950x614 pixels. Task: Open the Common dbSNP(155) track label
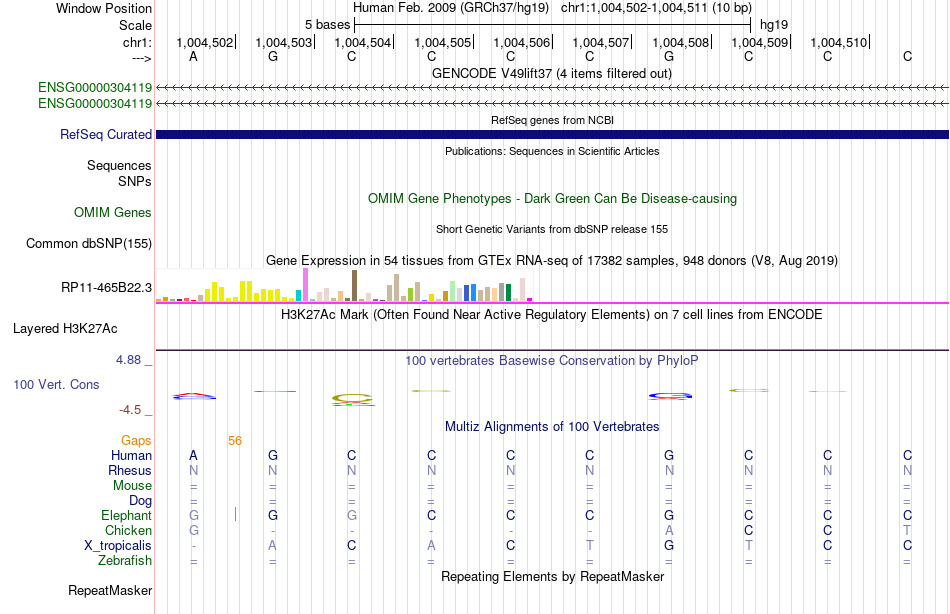(x=89, y=243)
